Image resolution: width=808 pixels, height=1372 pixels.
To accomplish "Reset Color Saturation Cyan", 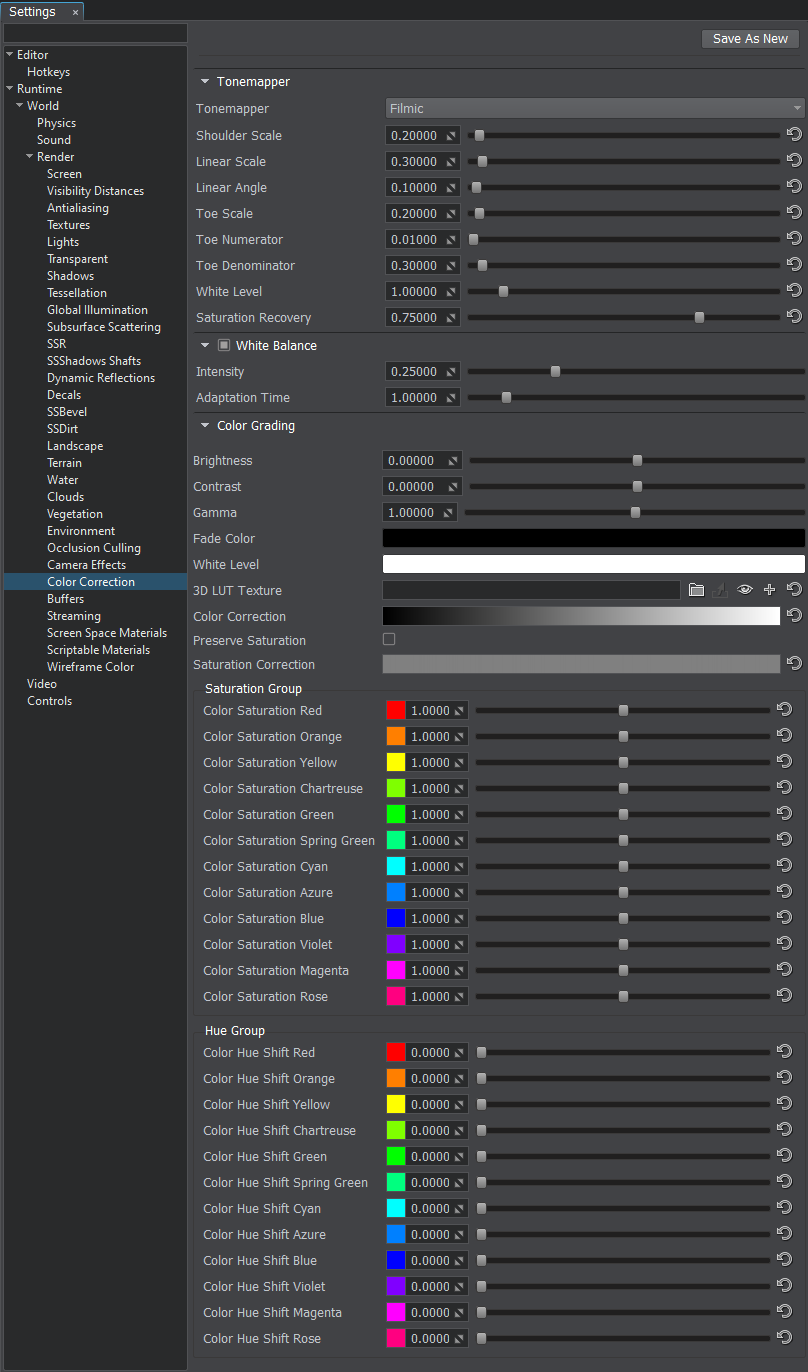I will tap(784, 866).
